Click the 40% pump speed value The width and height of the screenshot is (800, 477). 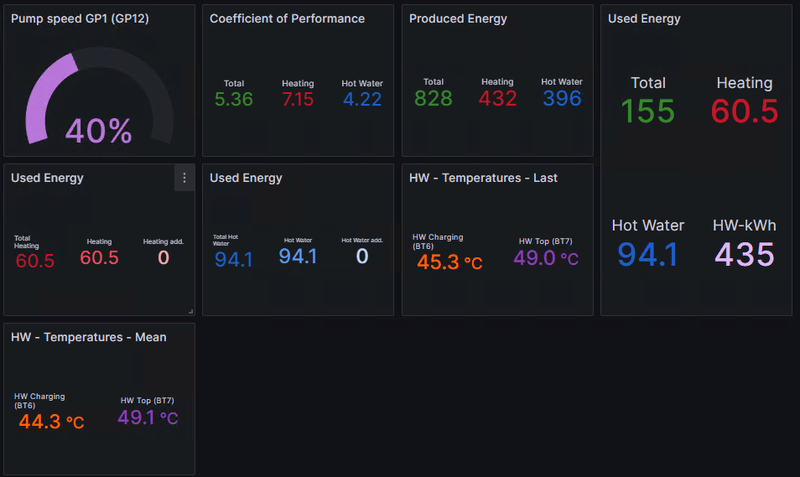coord(98,131)
